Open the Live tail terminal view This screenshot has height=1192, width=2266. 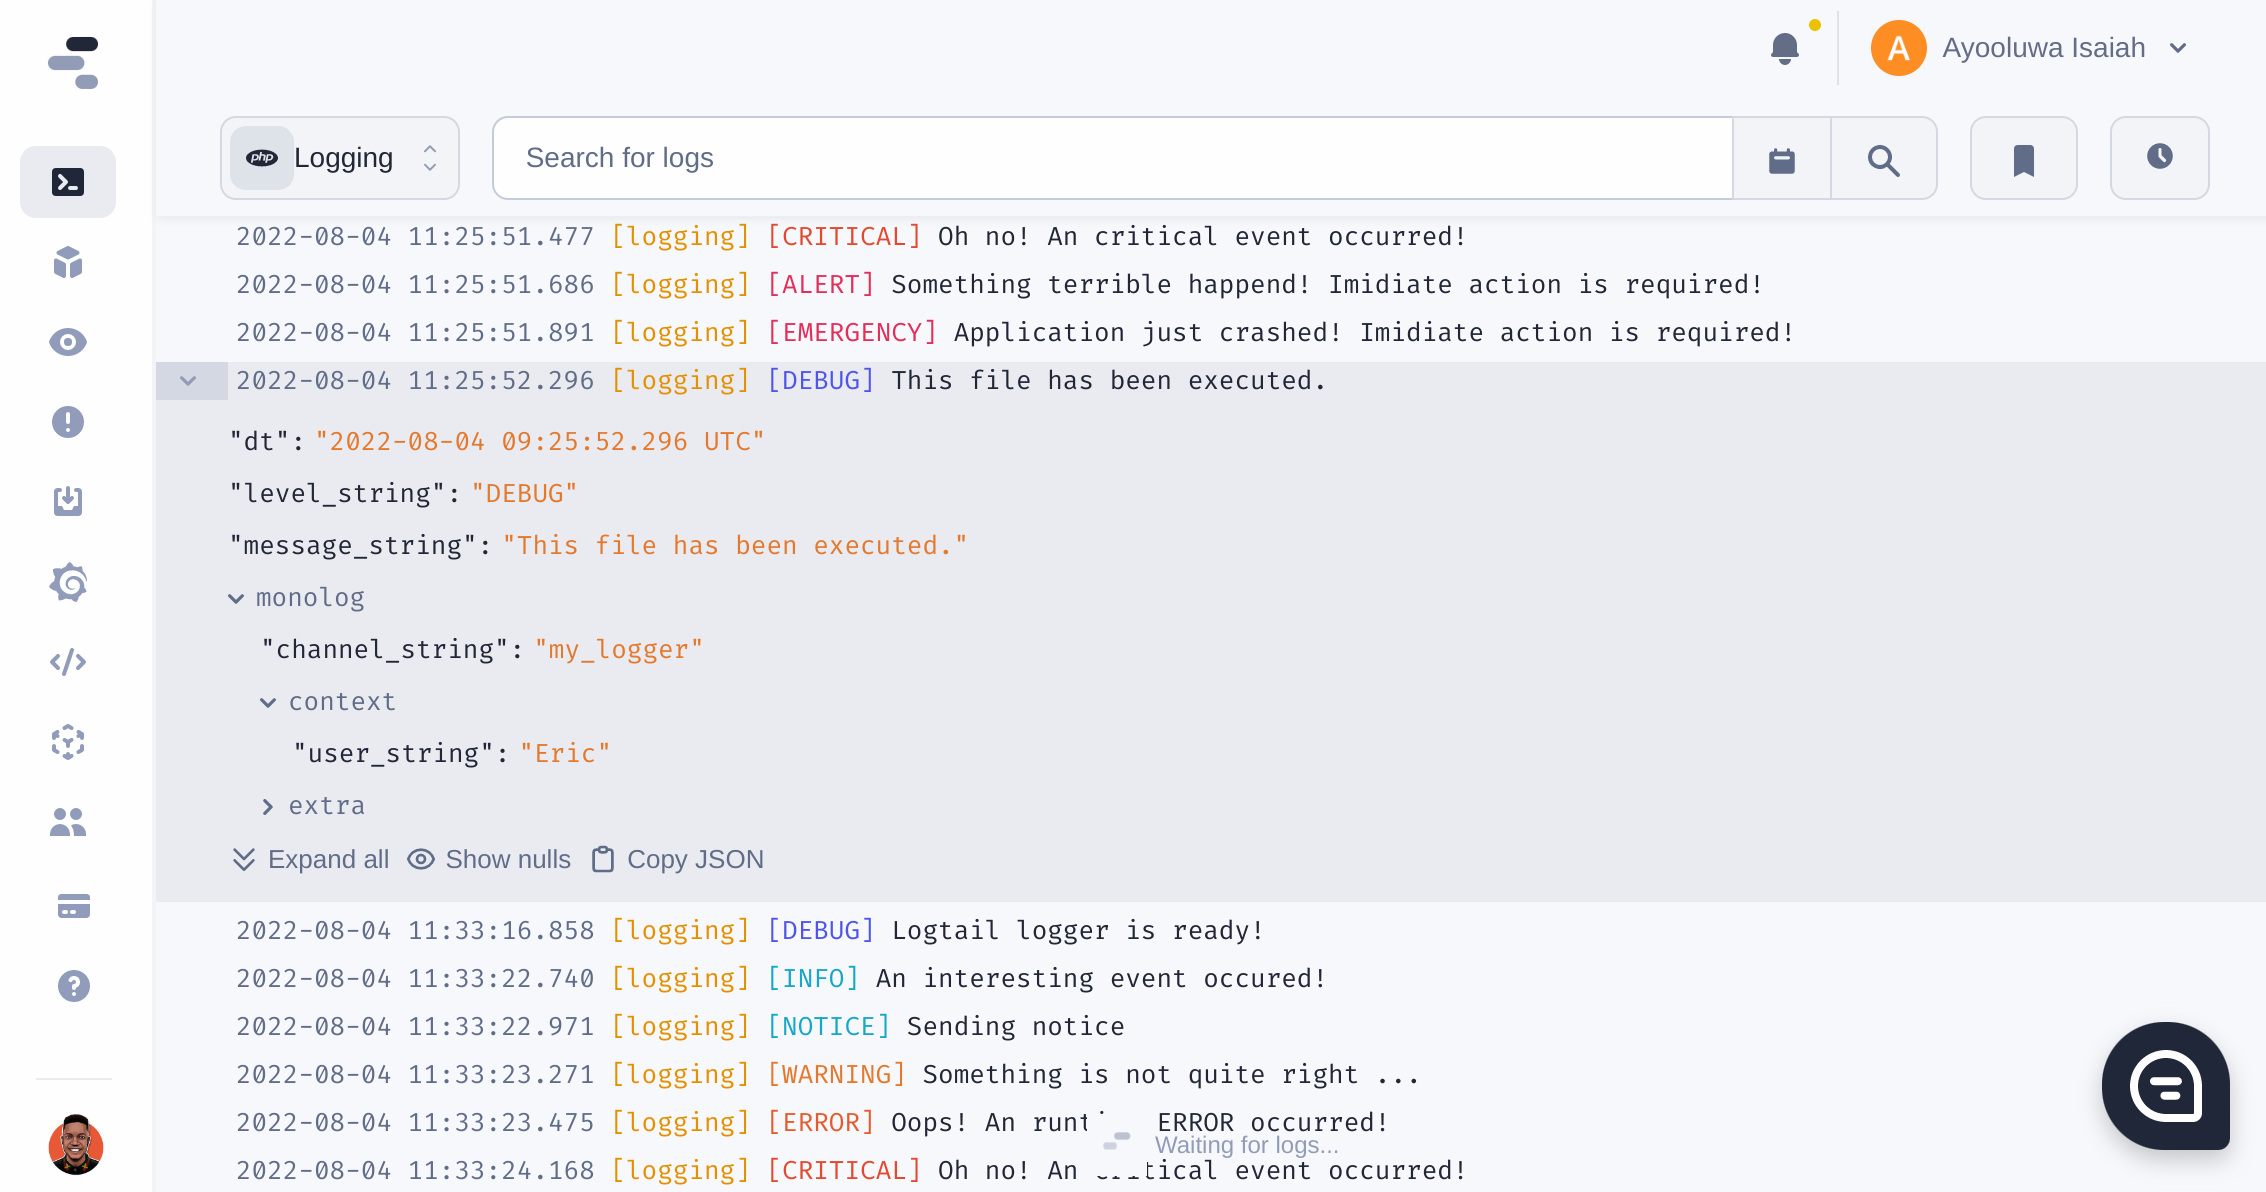(x=67, y=182)
